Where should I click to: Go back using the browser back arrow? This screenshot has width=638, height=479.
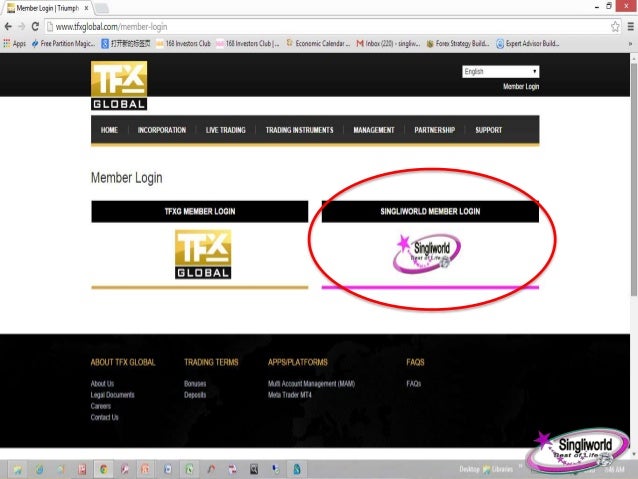[x=8, y=26]
